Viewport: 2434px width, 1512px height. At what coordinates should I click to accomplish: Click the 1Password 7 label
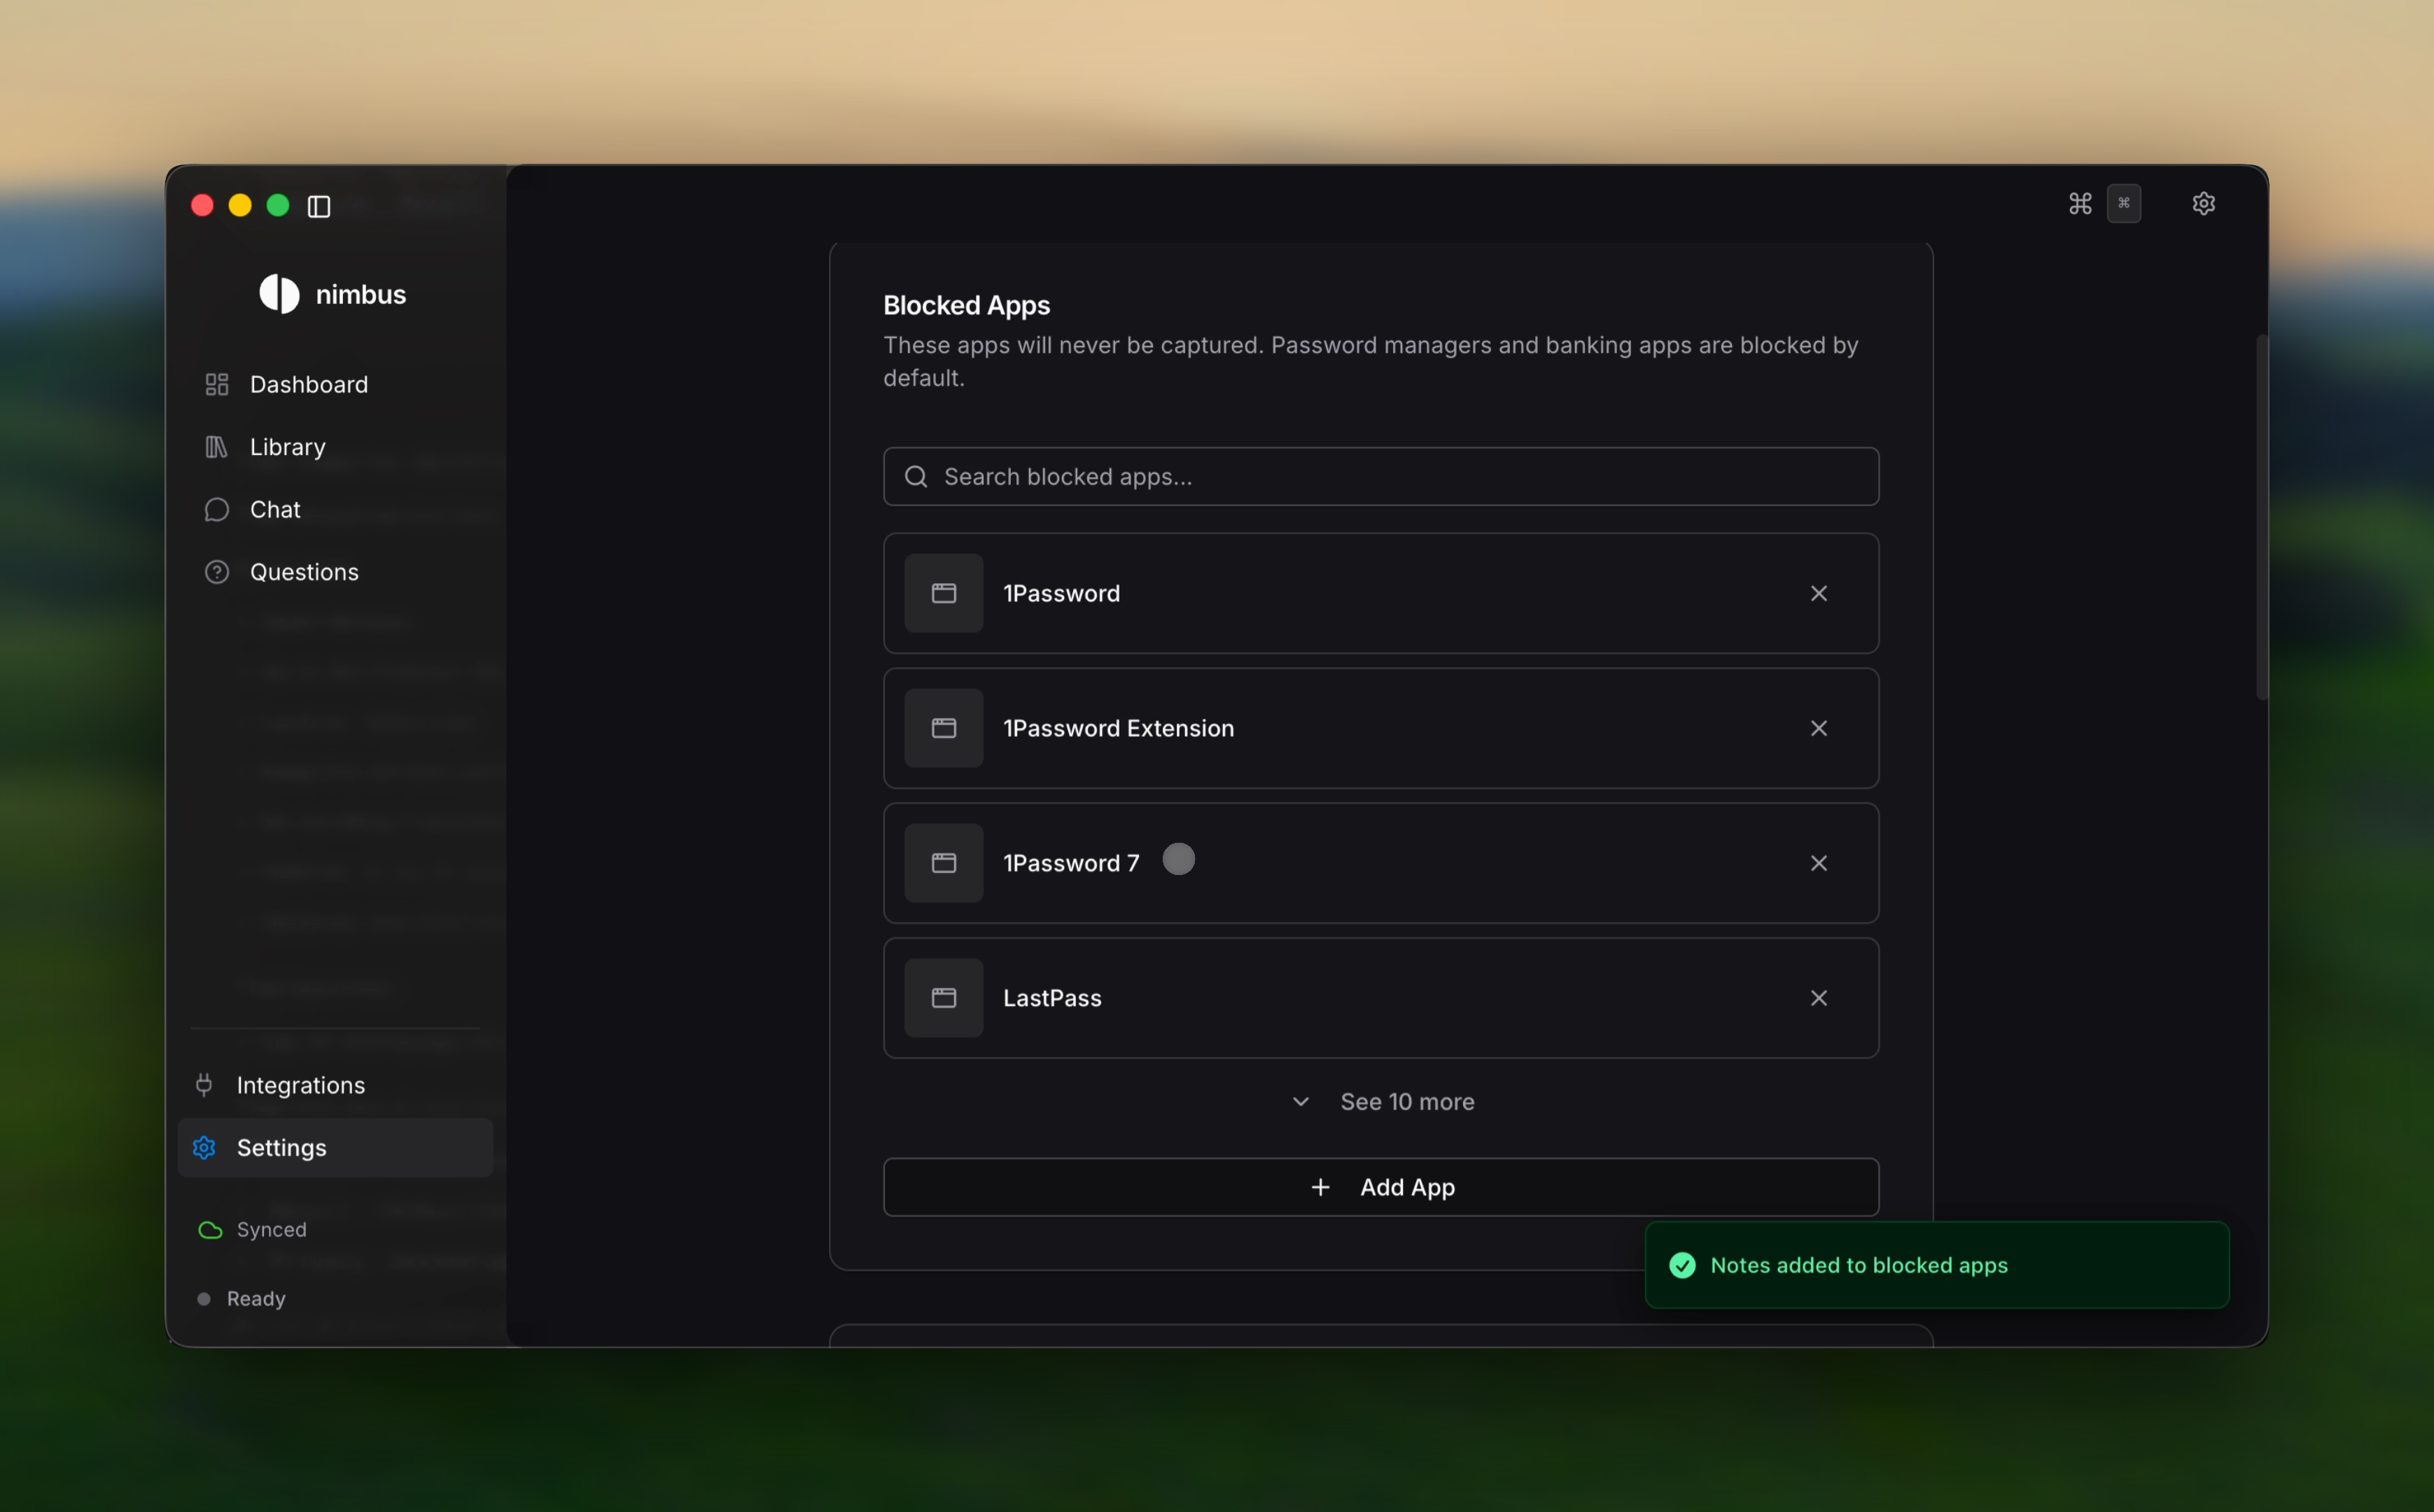coord(1071,863)
